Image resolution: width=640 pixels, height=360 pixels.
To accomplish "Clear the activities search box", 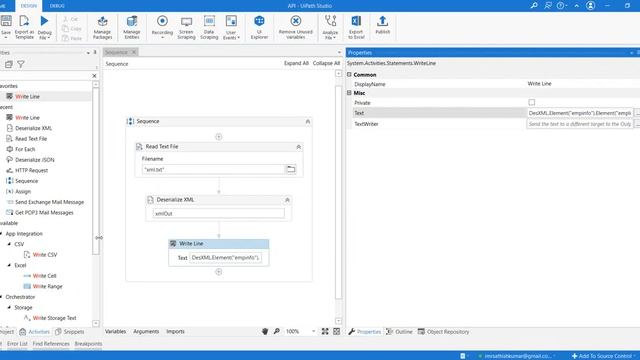I will pos(94,76).
